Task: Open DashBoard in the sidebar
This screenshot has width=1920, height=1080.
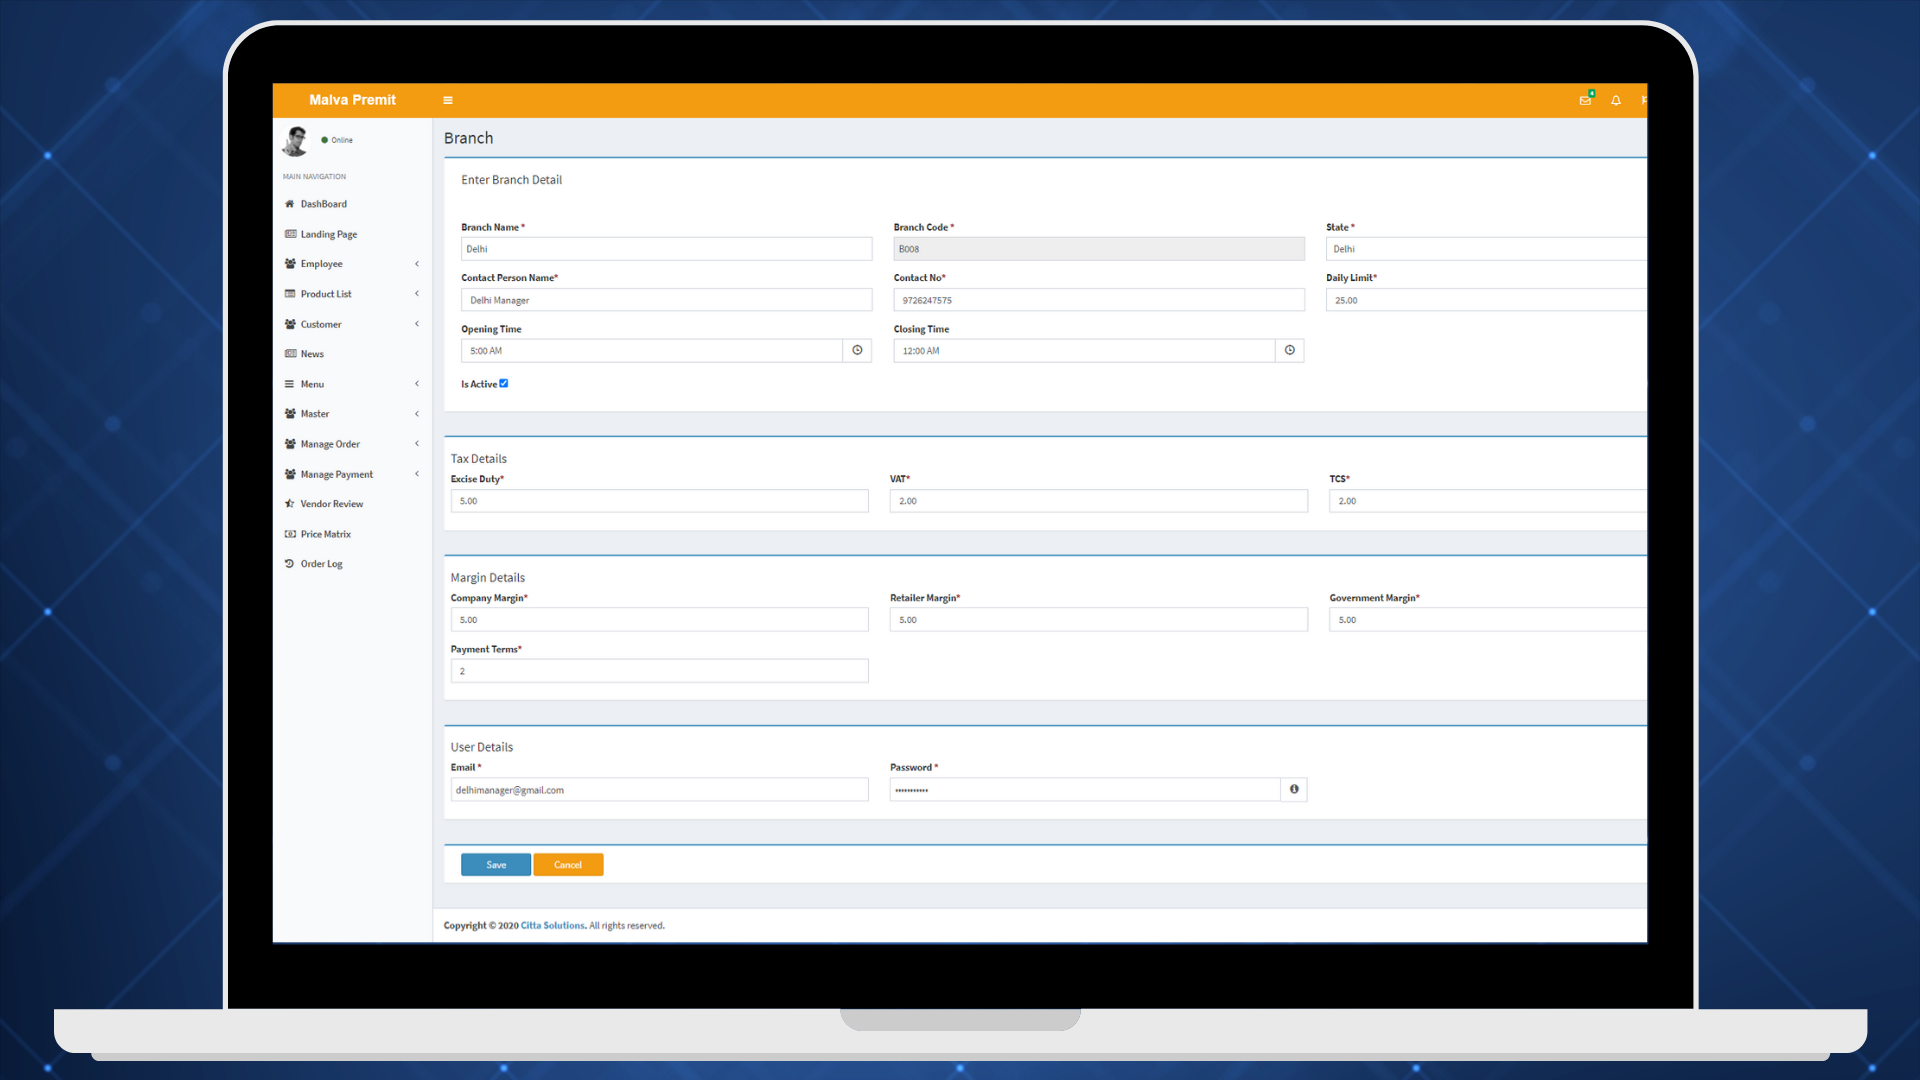Action: 324,204
